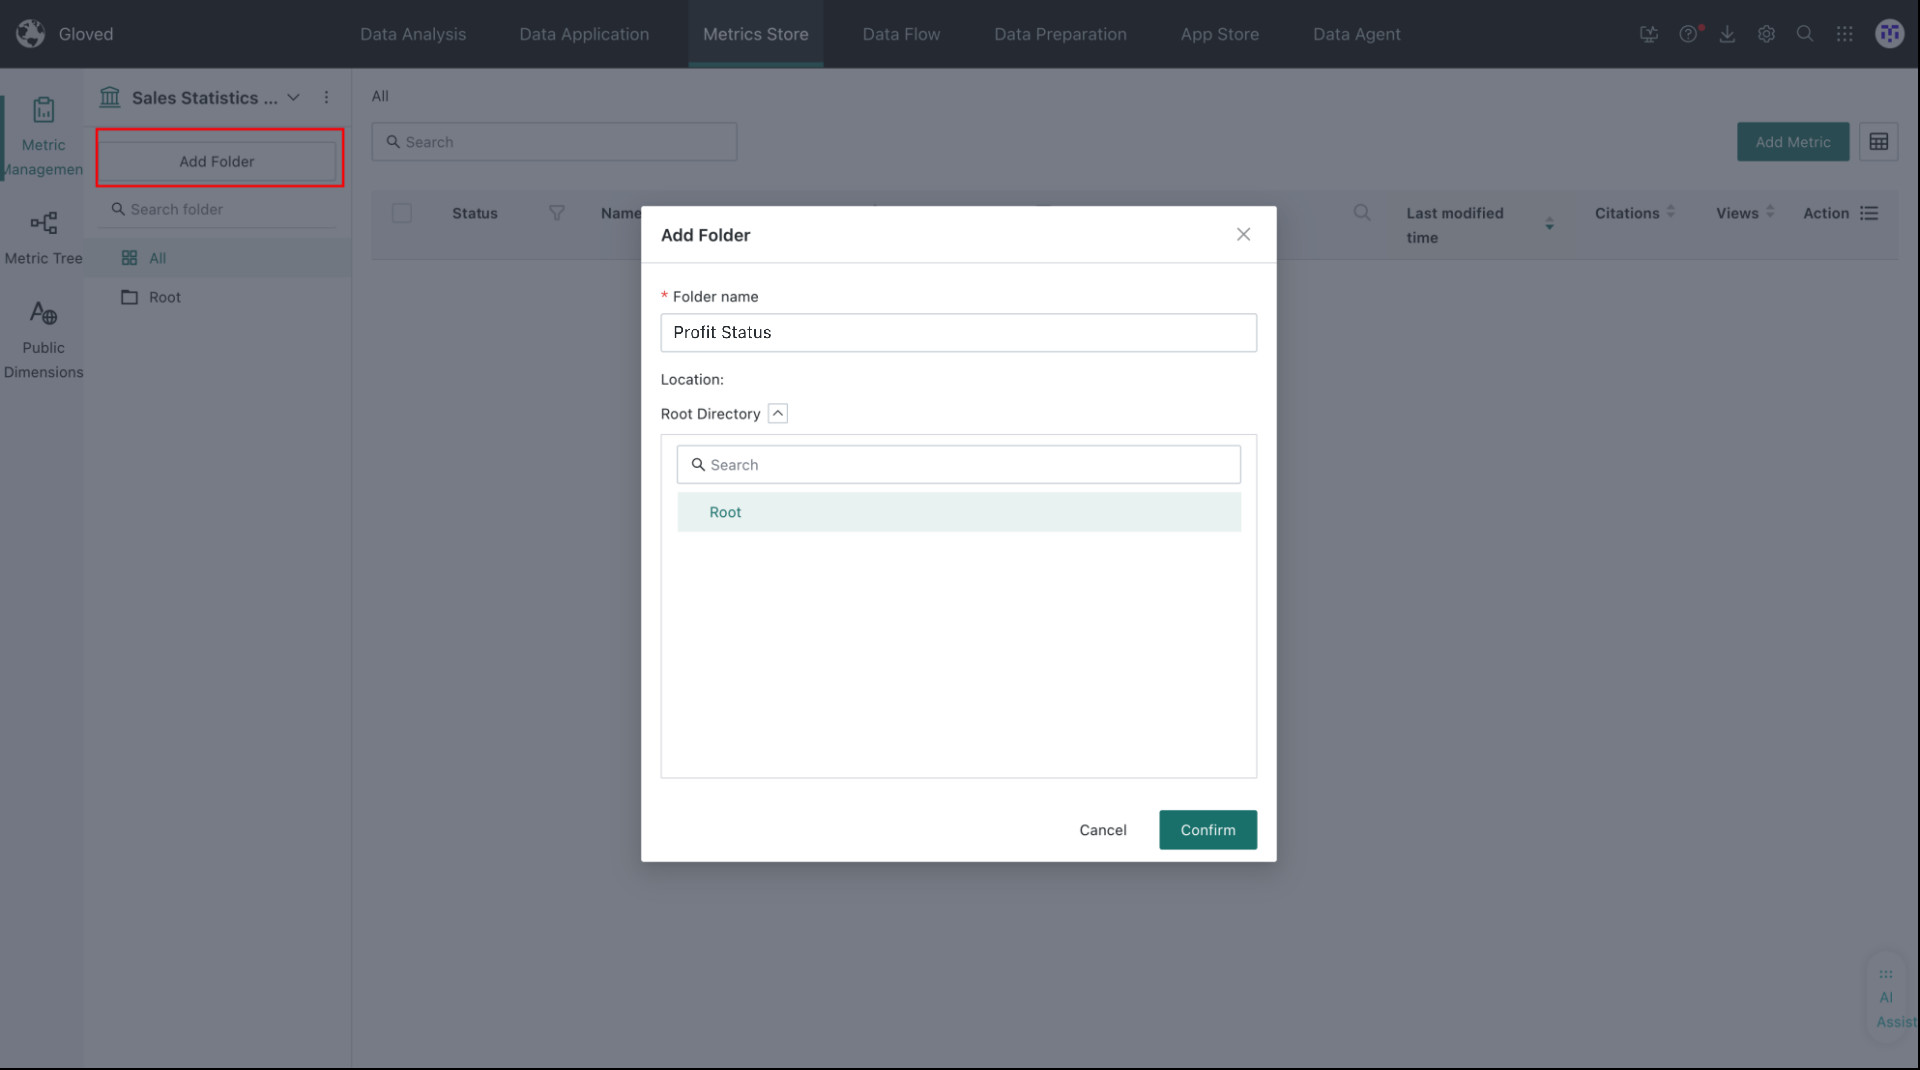The height and width of the screenshot is (1070, 1920).
Task: Click the All grid icon in folder list
Action: tap(129, 258)
